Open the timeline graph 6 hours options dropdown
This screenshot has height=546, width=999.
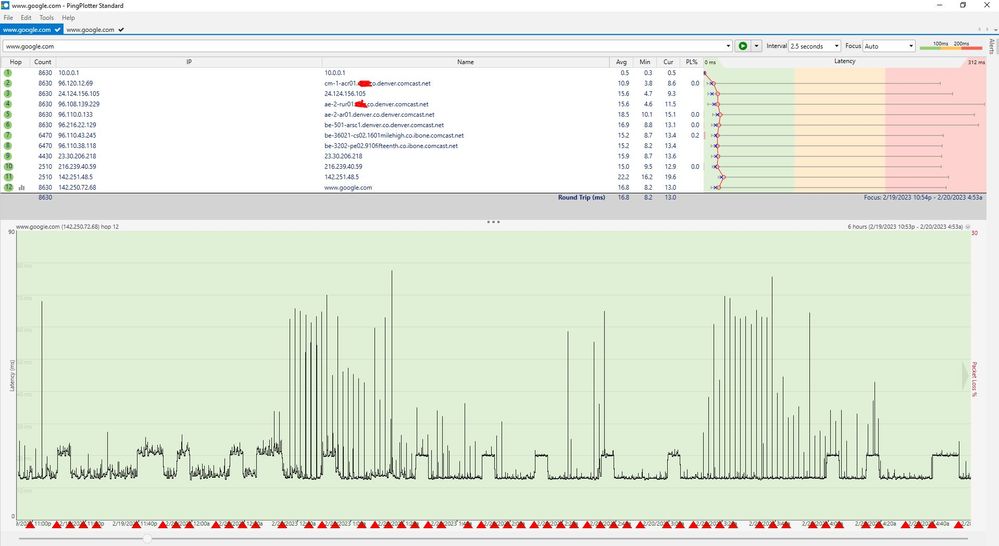[x=968, y=227]
